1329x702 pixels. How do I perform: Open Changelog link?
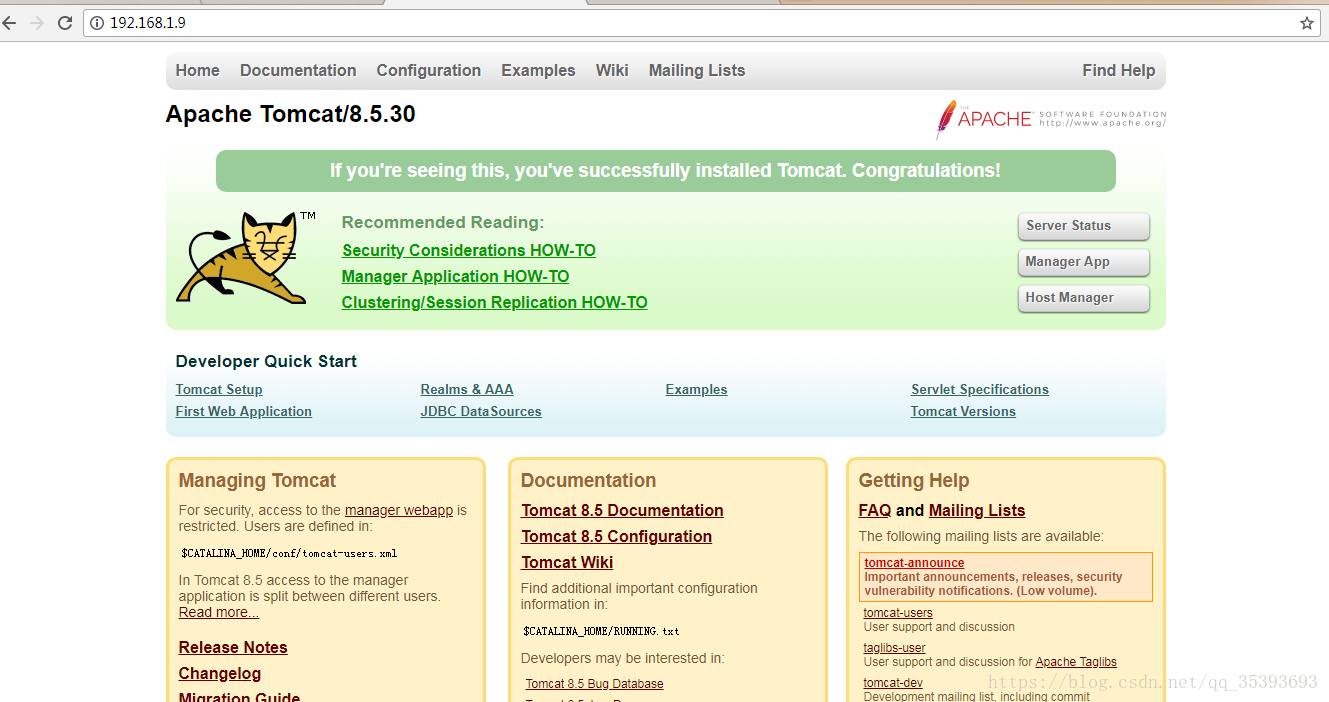[x=220, y=674]
